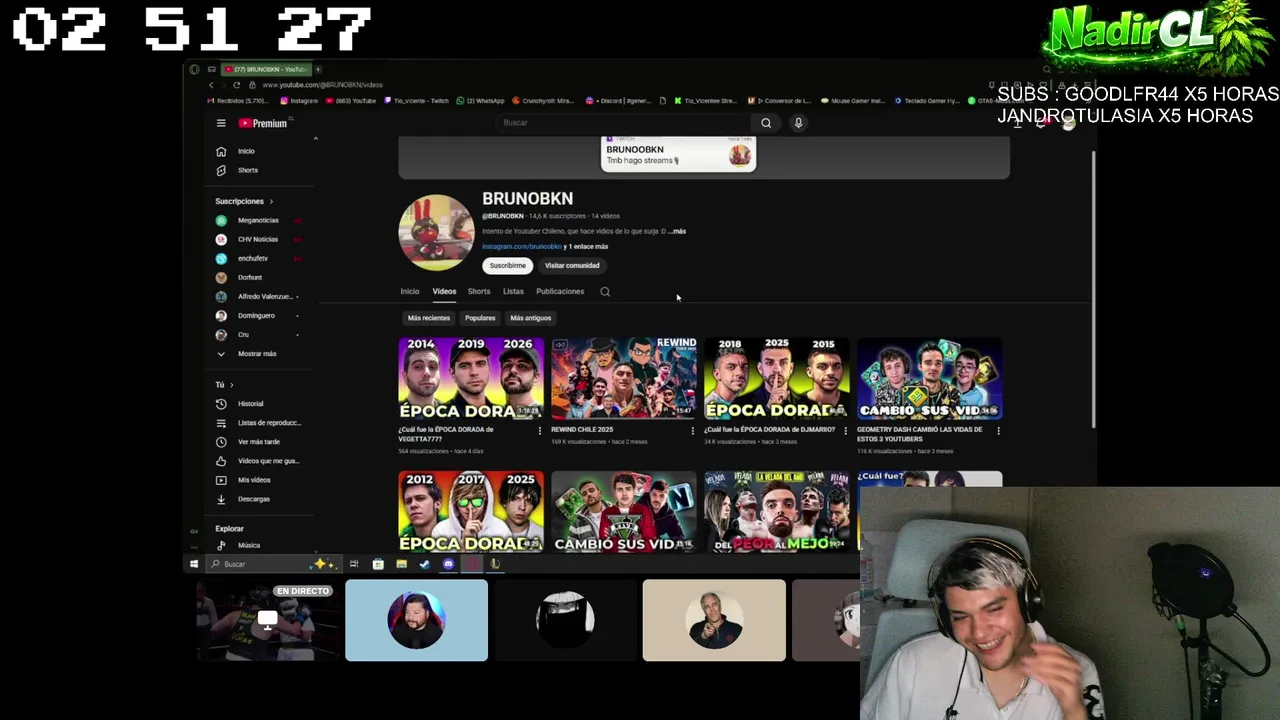
Task: Open Ver más tarde in sidebar
Action: point(248,442)
